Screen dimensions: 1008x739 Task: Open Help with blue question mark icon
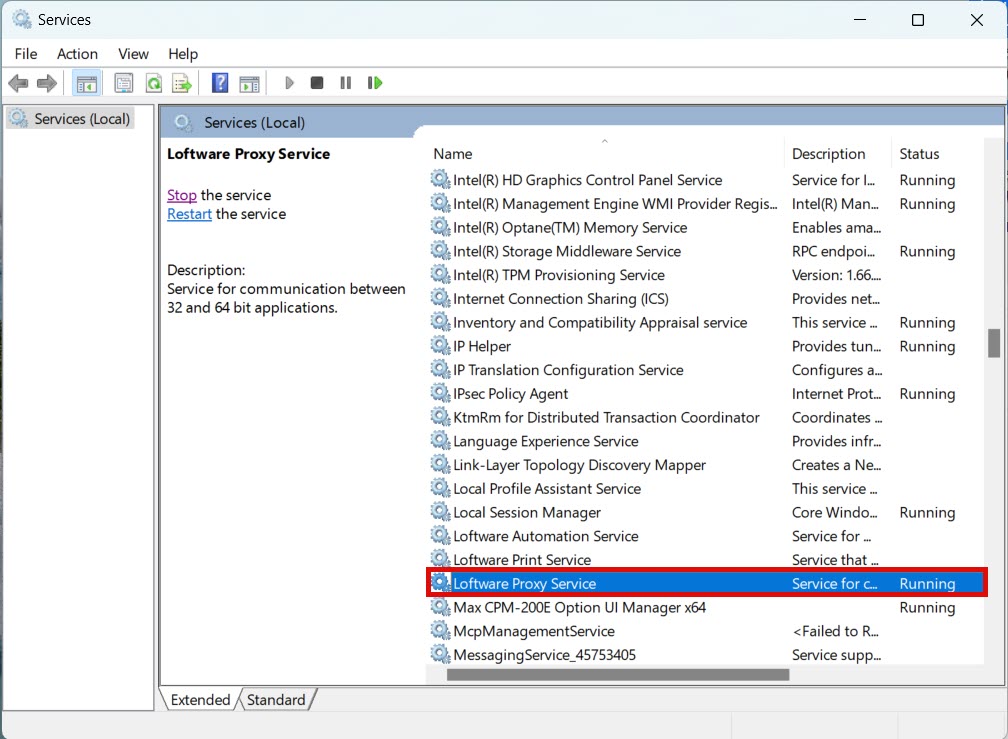tap(220, 83)
